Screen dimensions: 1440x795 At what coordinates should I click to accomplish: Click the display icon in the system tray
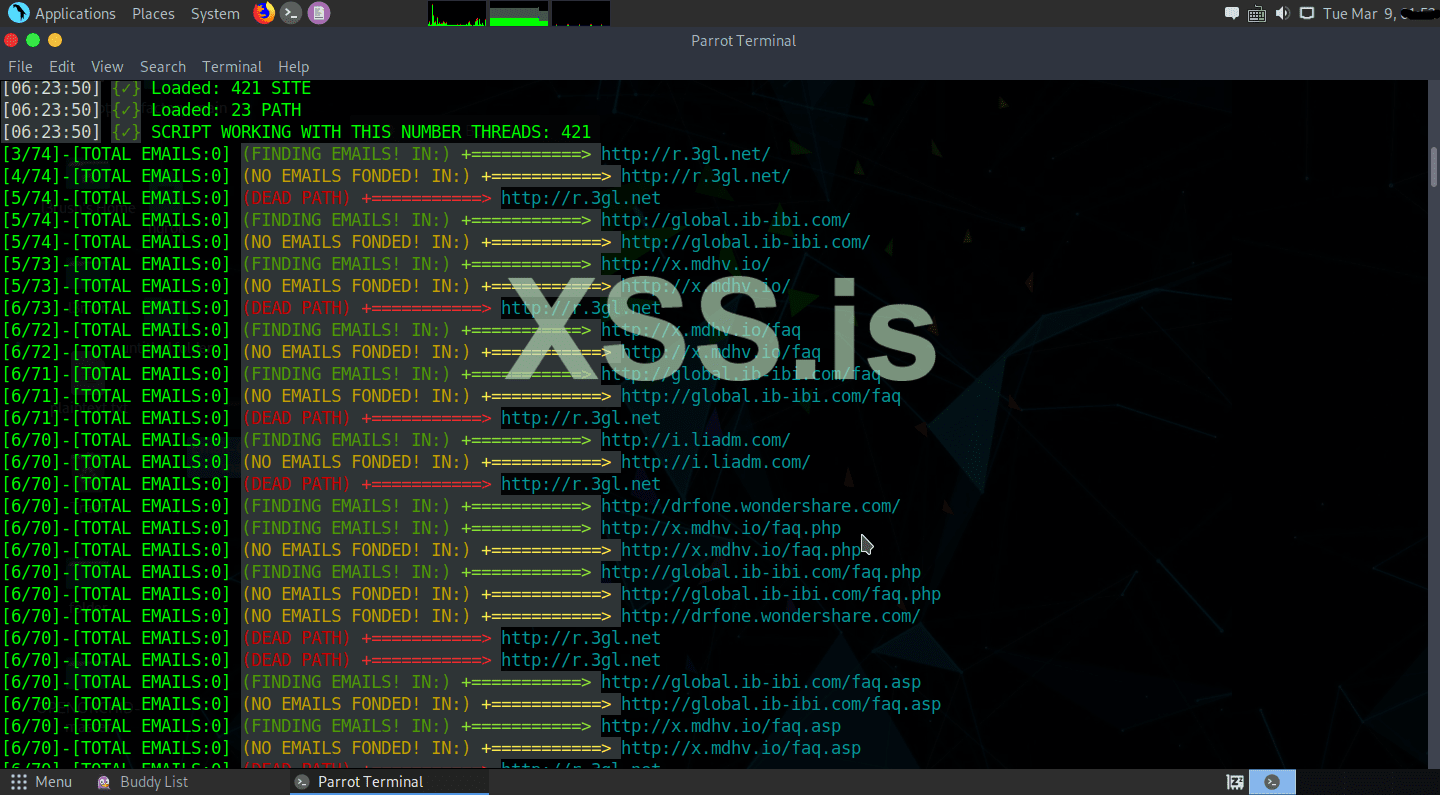1306,13
